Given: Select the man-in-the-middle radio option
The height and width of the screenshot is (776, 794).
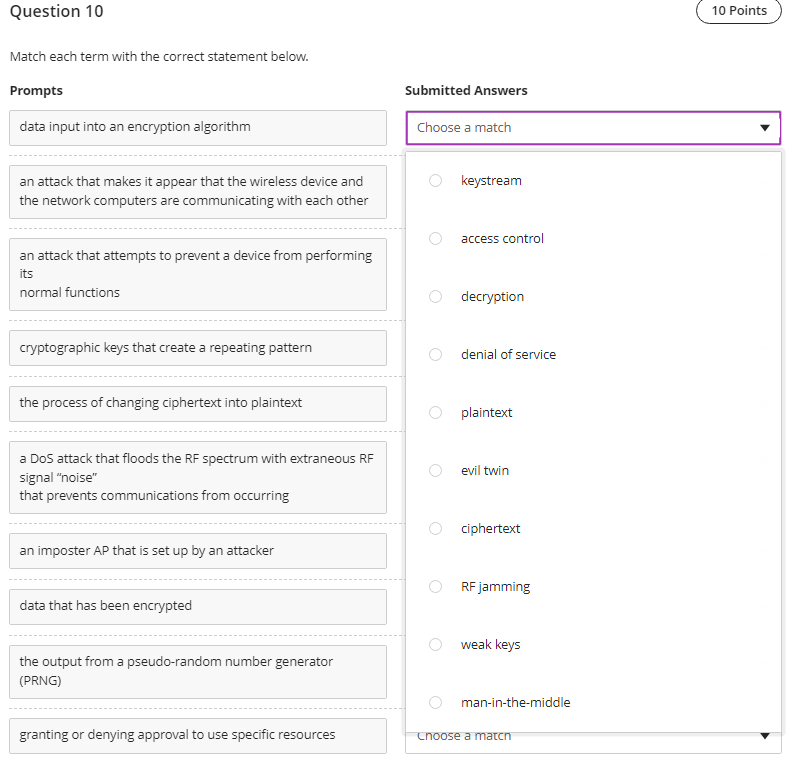Looking at the screenshot, I should pyautogui.click(x=435, y=703).
